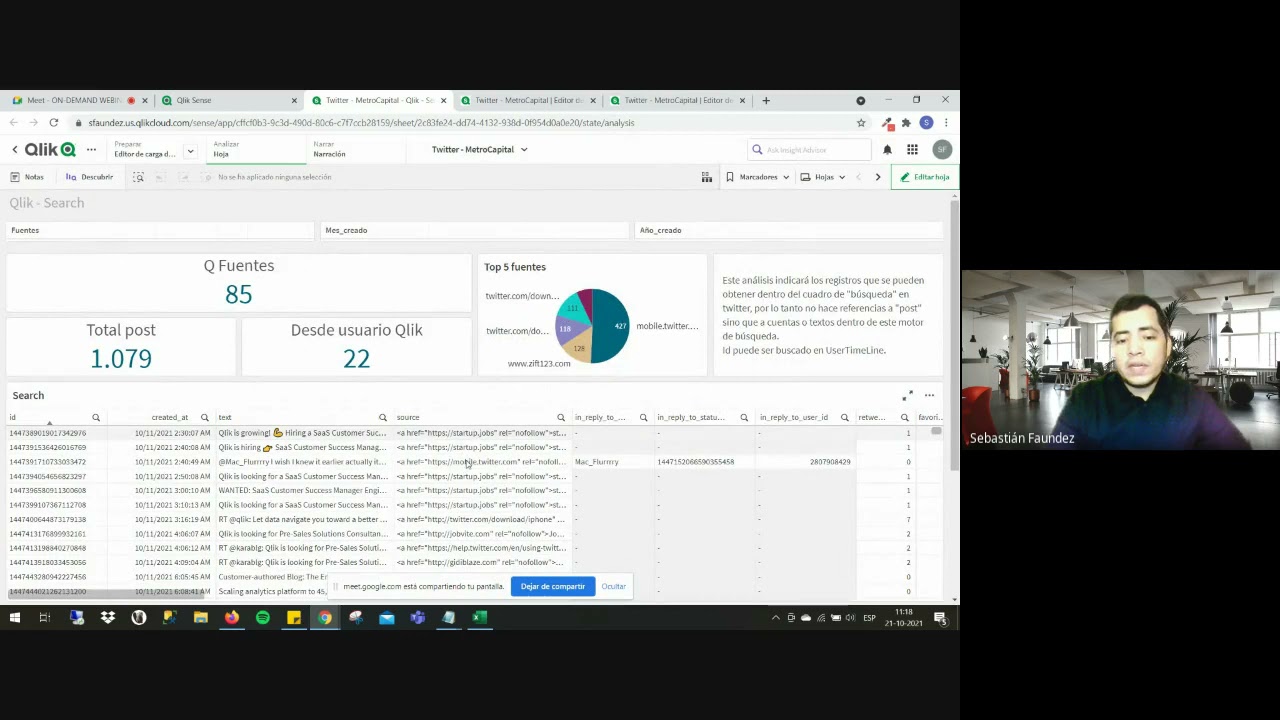Bookmark this page with the star

(x=861, y=123)
